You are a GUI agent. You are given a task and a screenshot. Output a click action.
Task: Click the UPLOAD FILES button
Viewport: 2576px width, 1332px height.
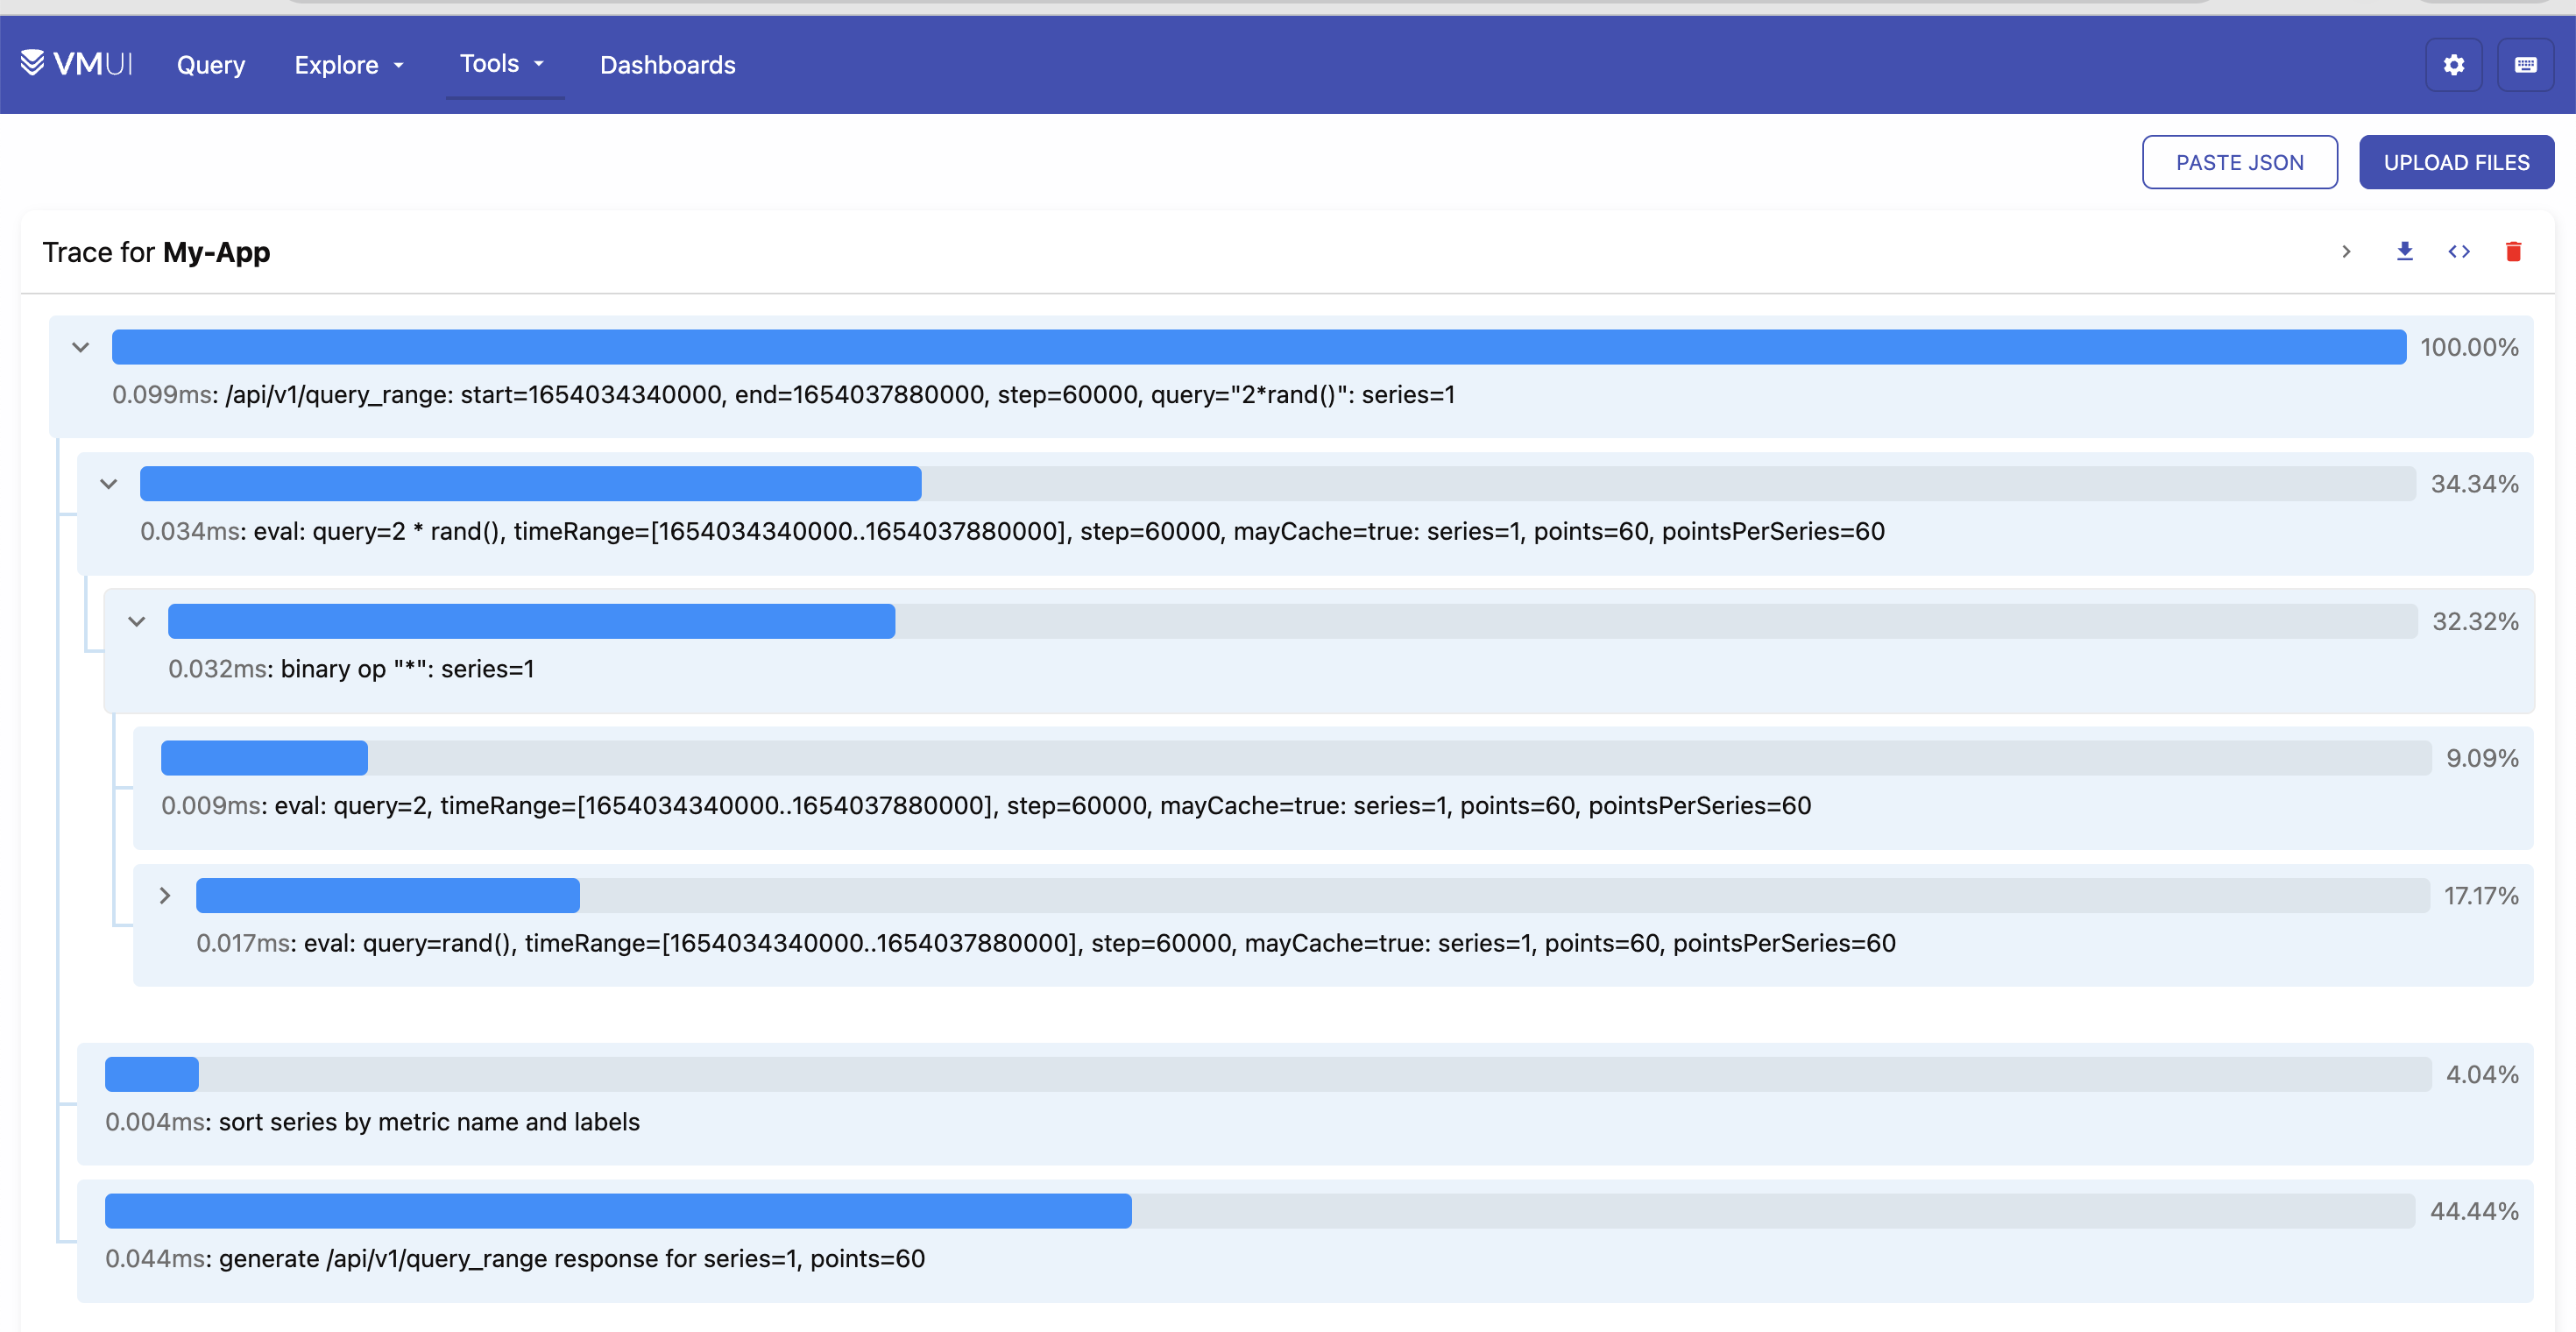click(2456, 162)
